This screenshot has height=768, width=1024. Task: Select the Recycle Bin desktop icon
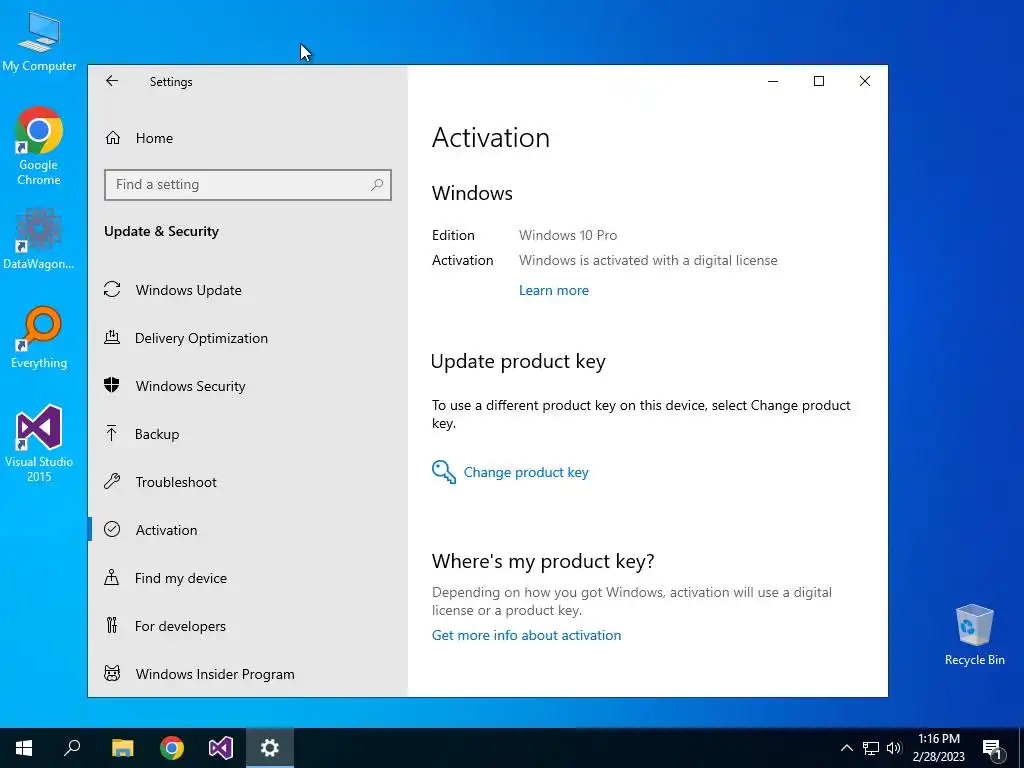(x=974, y=635)
